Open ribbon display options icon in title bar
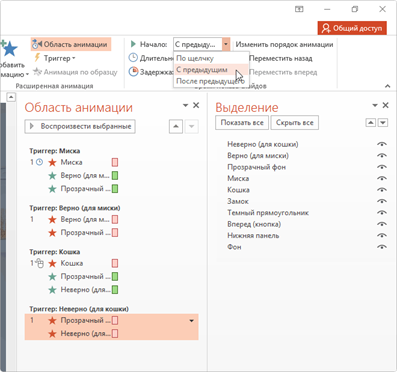This screenshot has height=372, width=397. tap(299, 9)
